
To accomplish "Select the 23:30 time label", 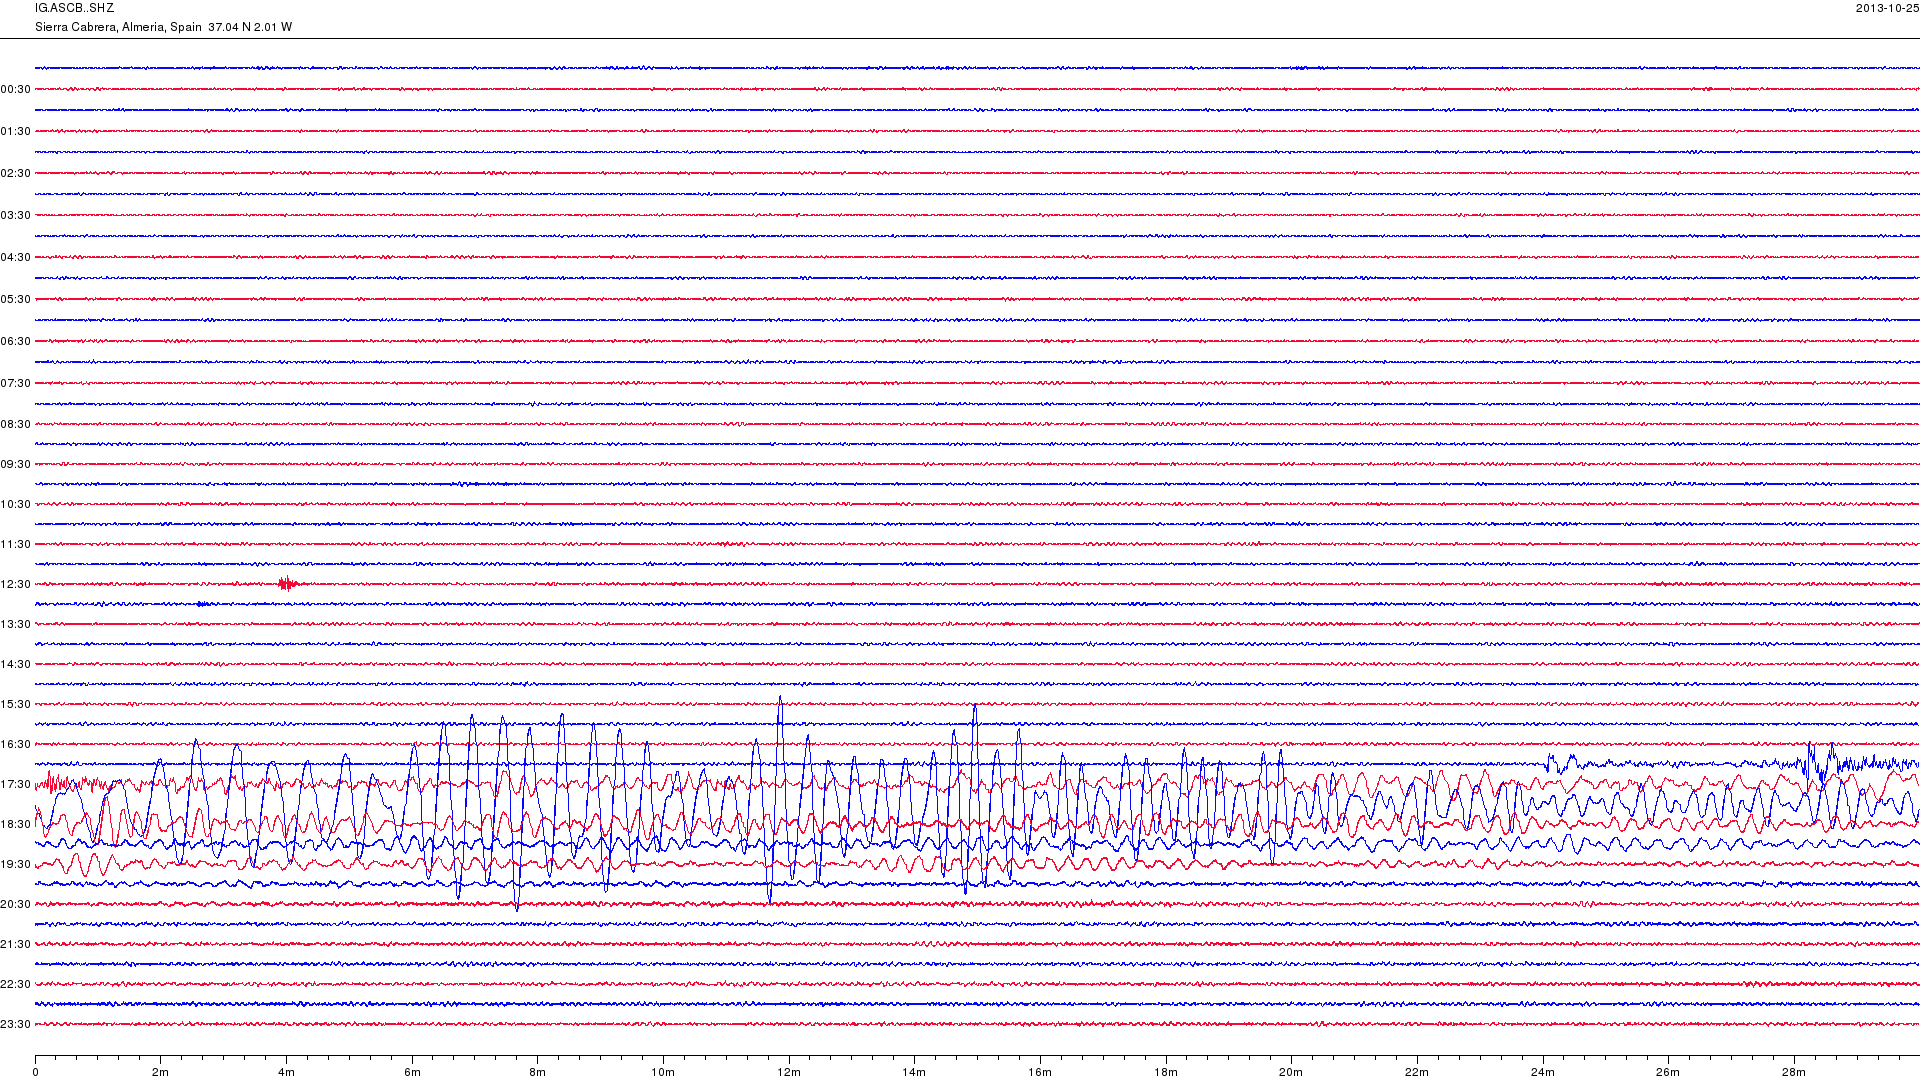I will coord(16,1025).
